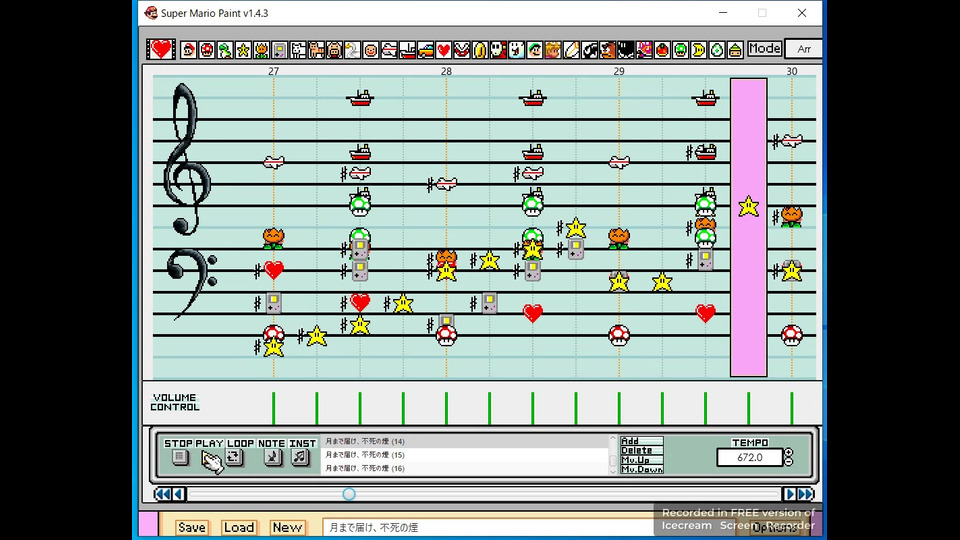Jump to start with double-left arrow
The height and width of the screenshot is (540, 960).
(162, 493)
